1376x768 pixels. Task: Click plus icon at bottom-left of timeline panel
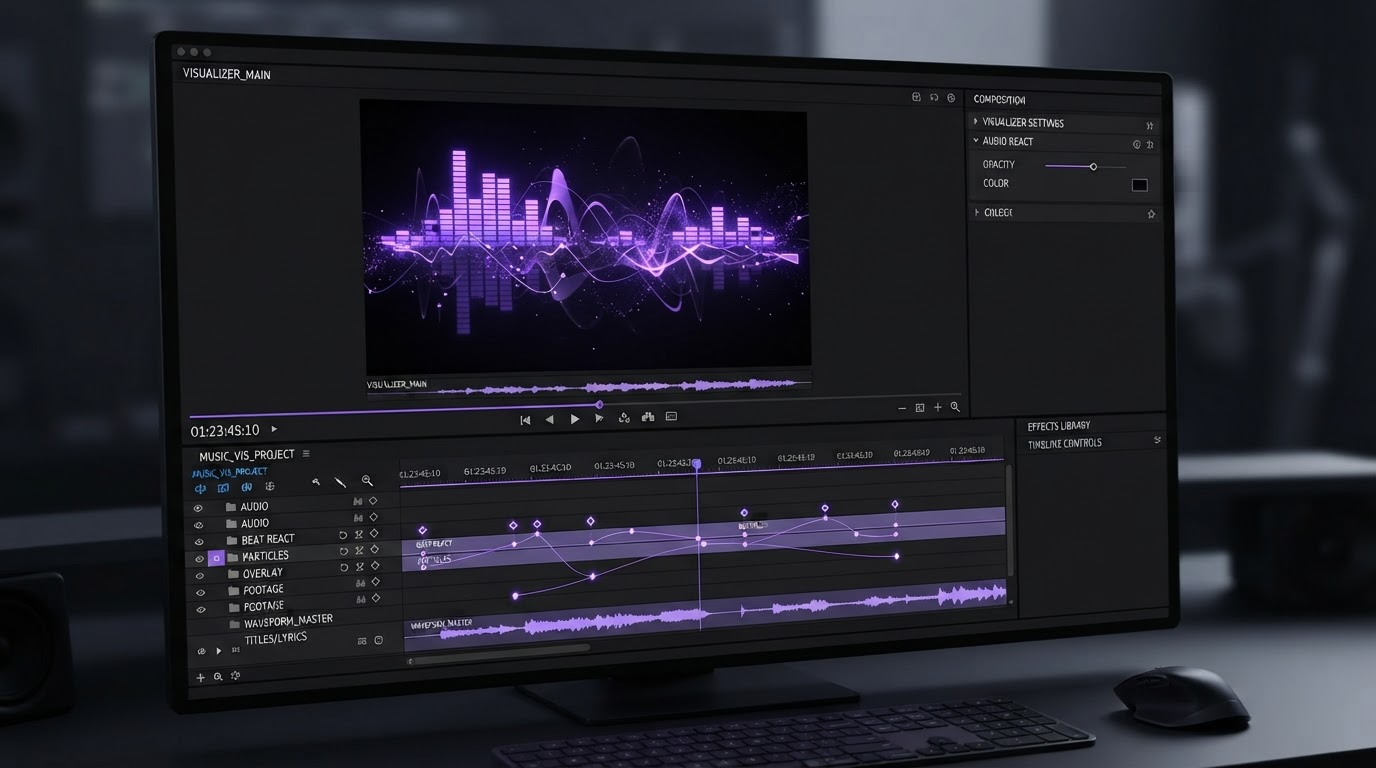[x=200, y=677]
